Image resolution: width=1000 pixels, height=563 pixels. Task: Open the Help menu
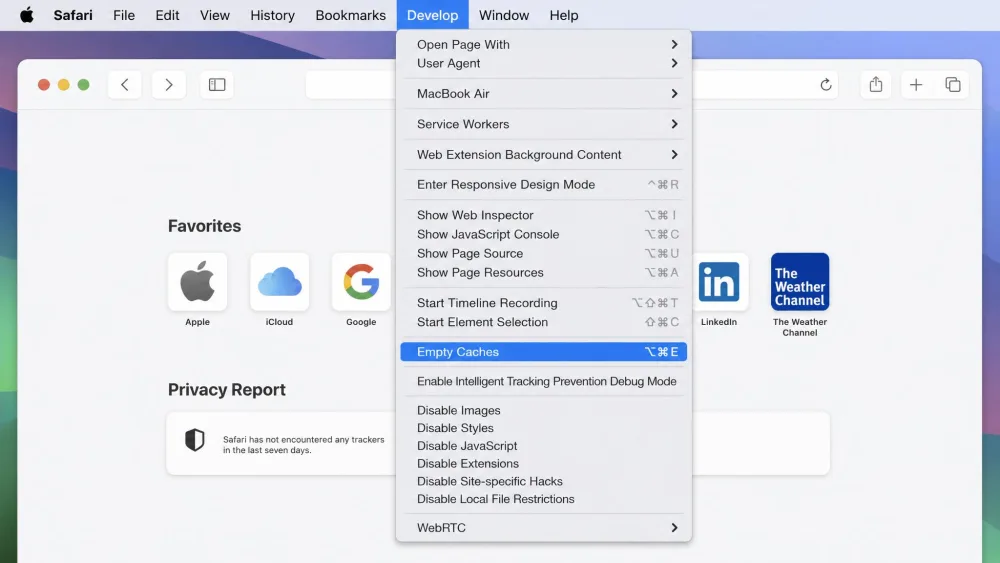(564, 15)
